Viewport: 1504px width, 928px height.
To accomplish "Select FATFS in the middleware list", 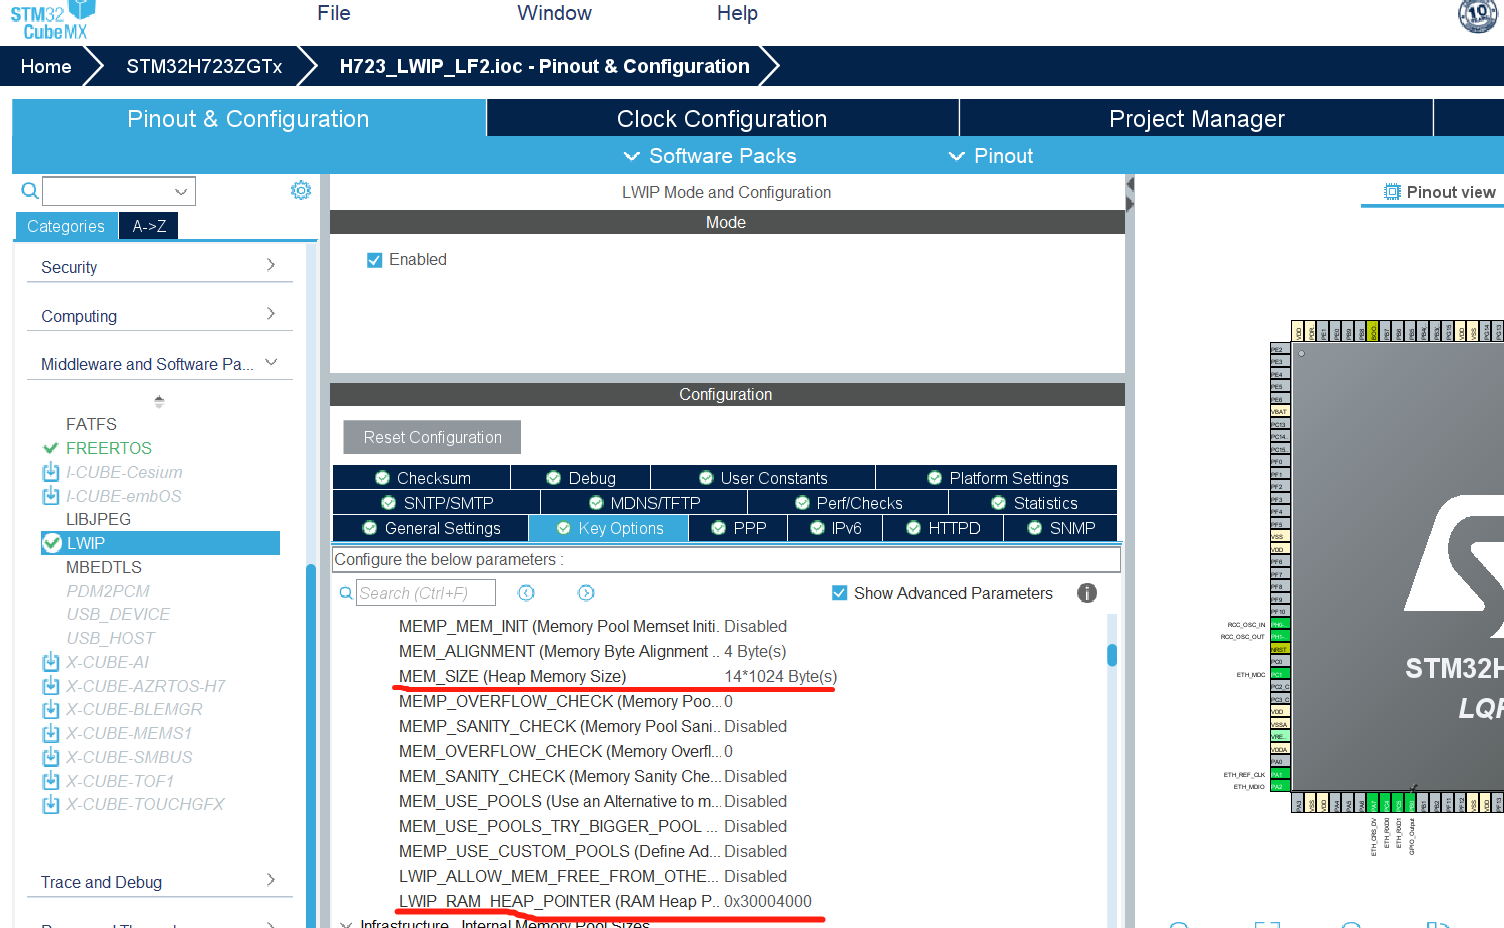I will (91, 424).
